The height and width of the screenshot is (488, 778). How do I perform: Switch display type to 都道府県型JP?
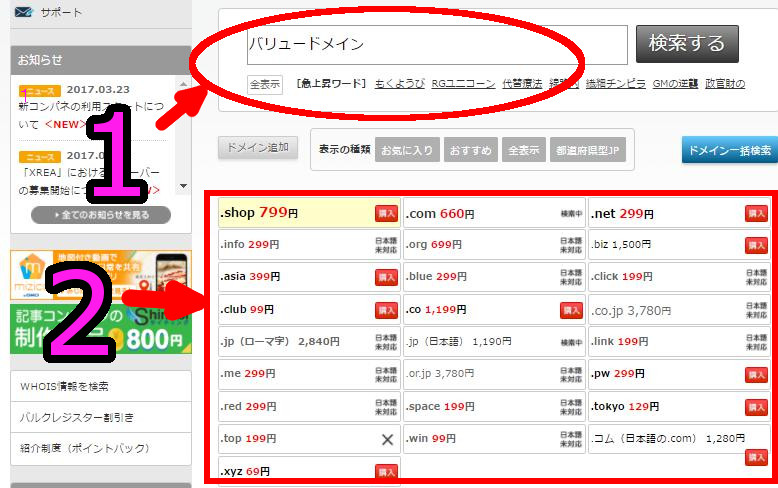click(587, 150)
